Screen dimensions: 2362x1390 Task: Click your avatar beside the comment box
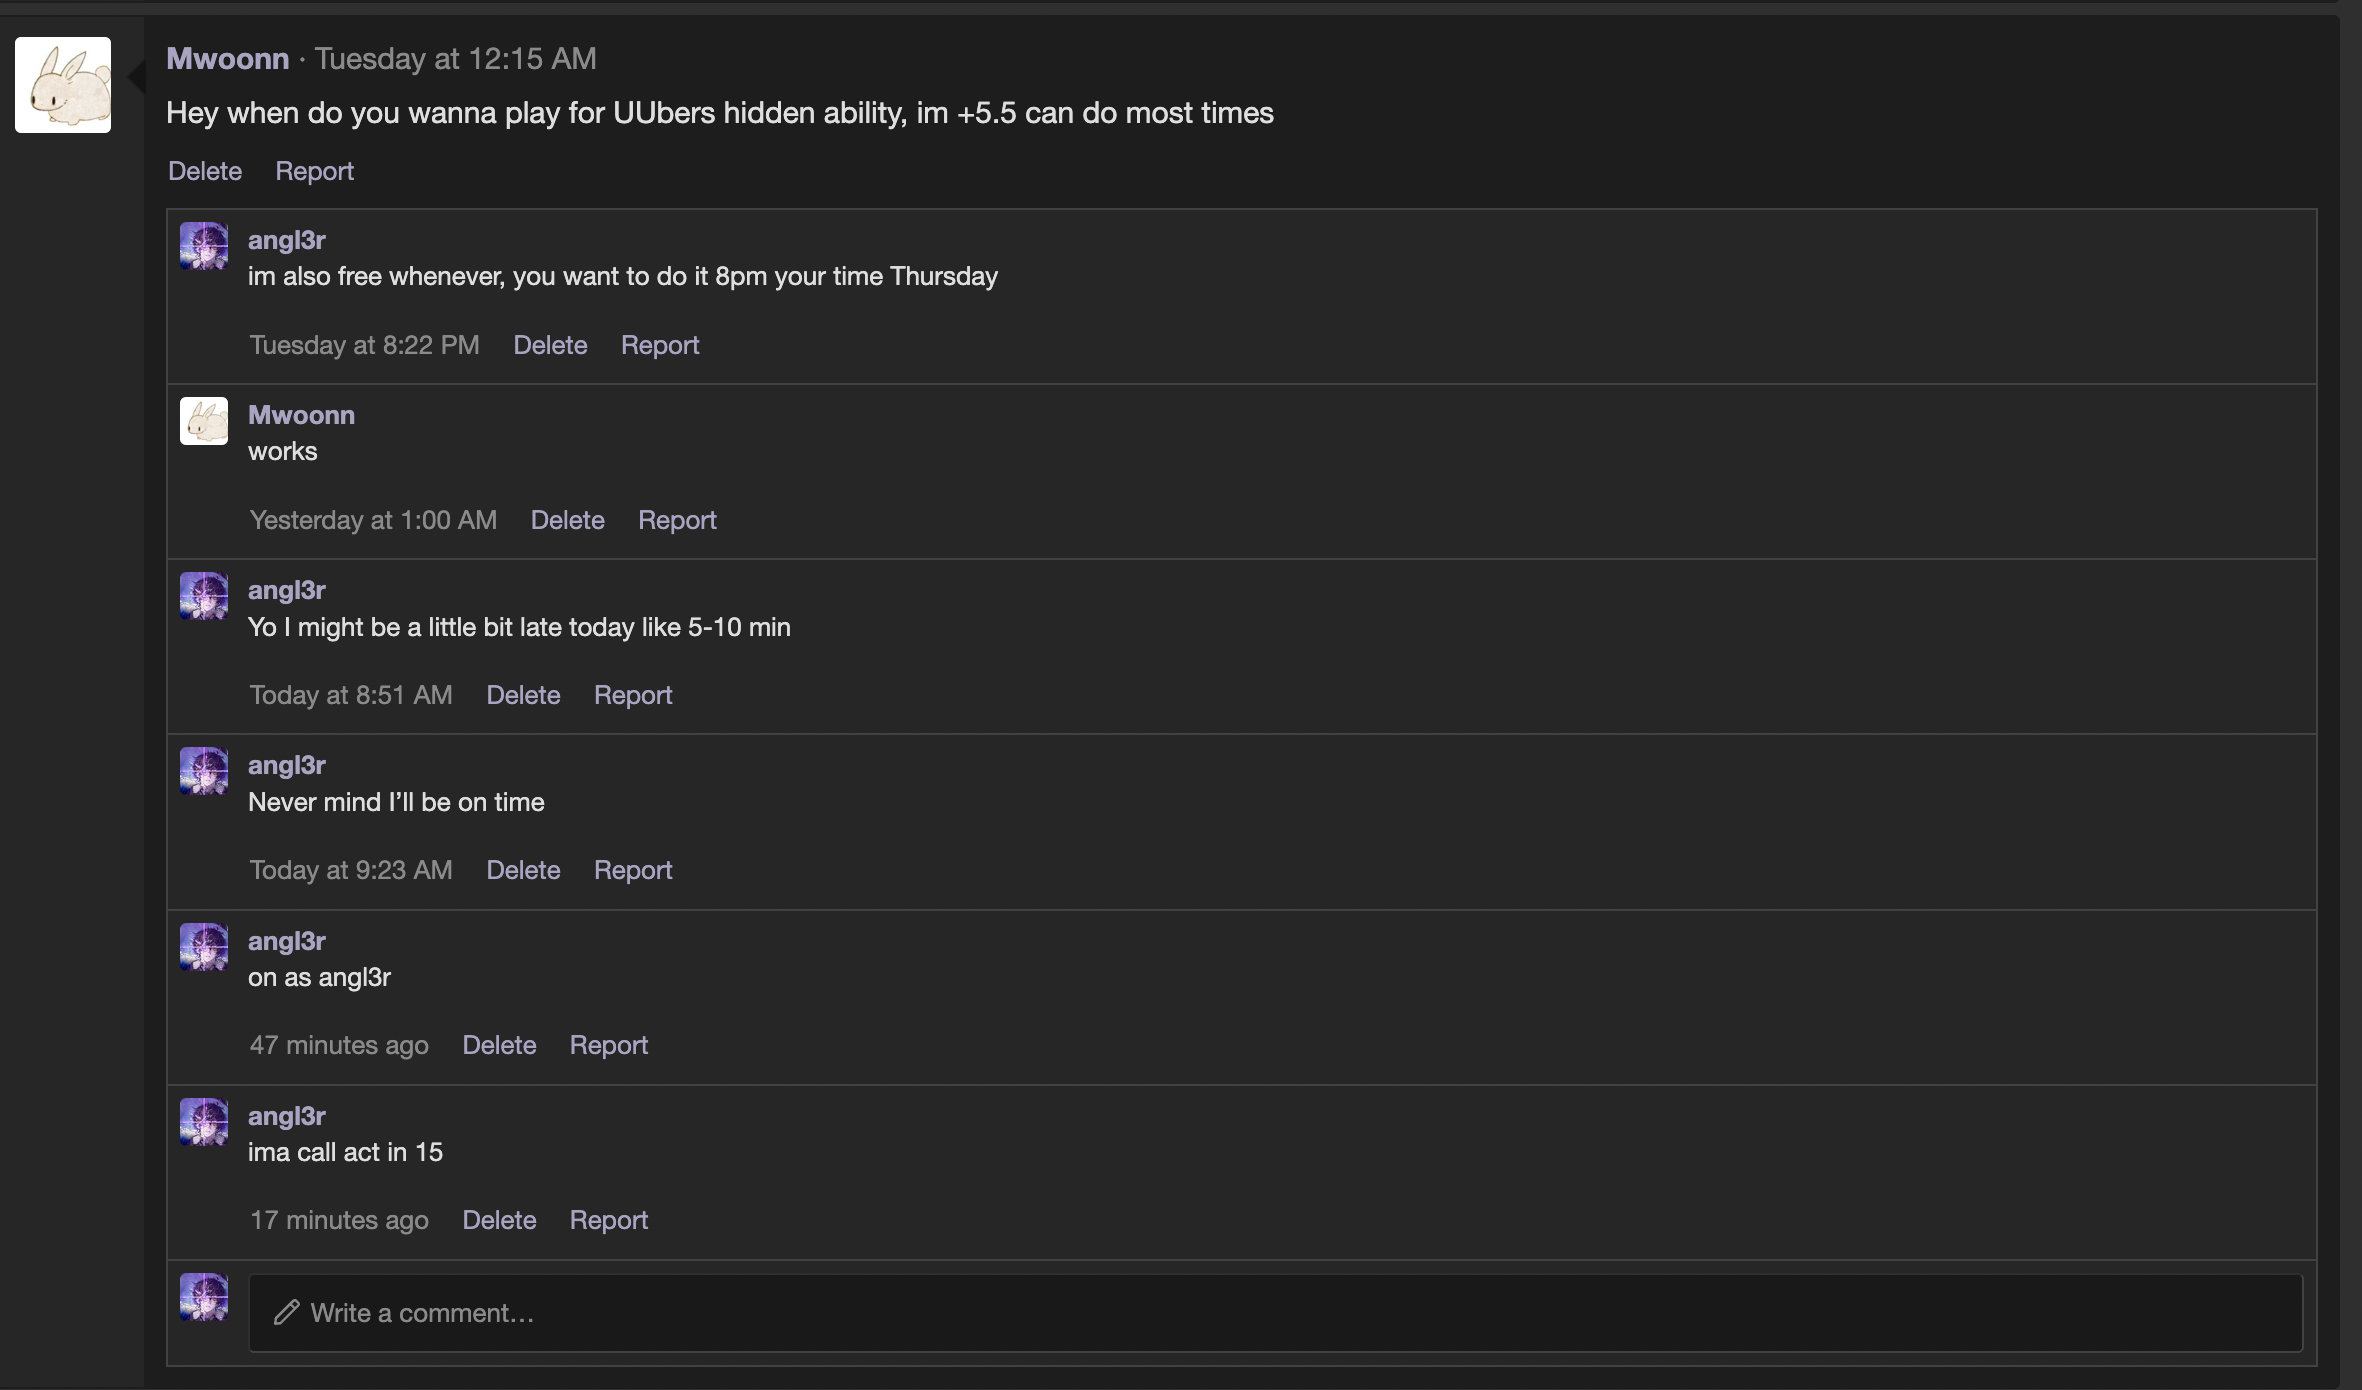(204, 1297)
